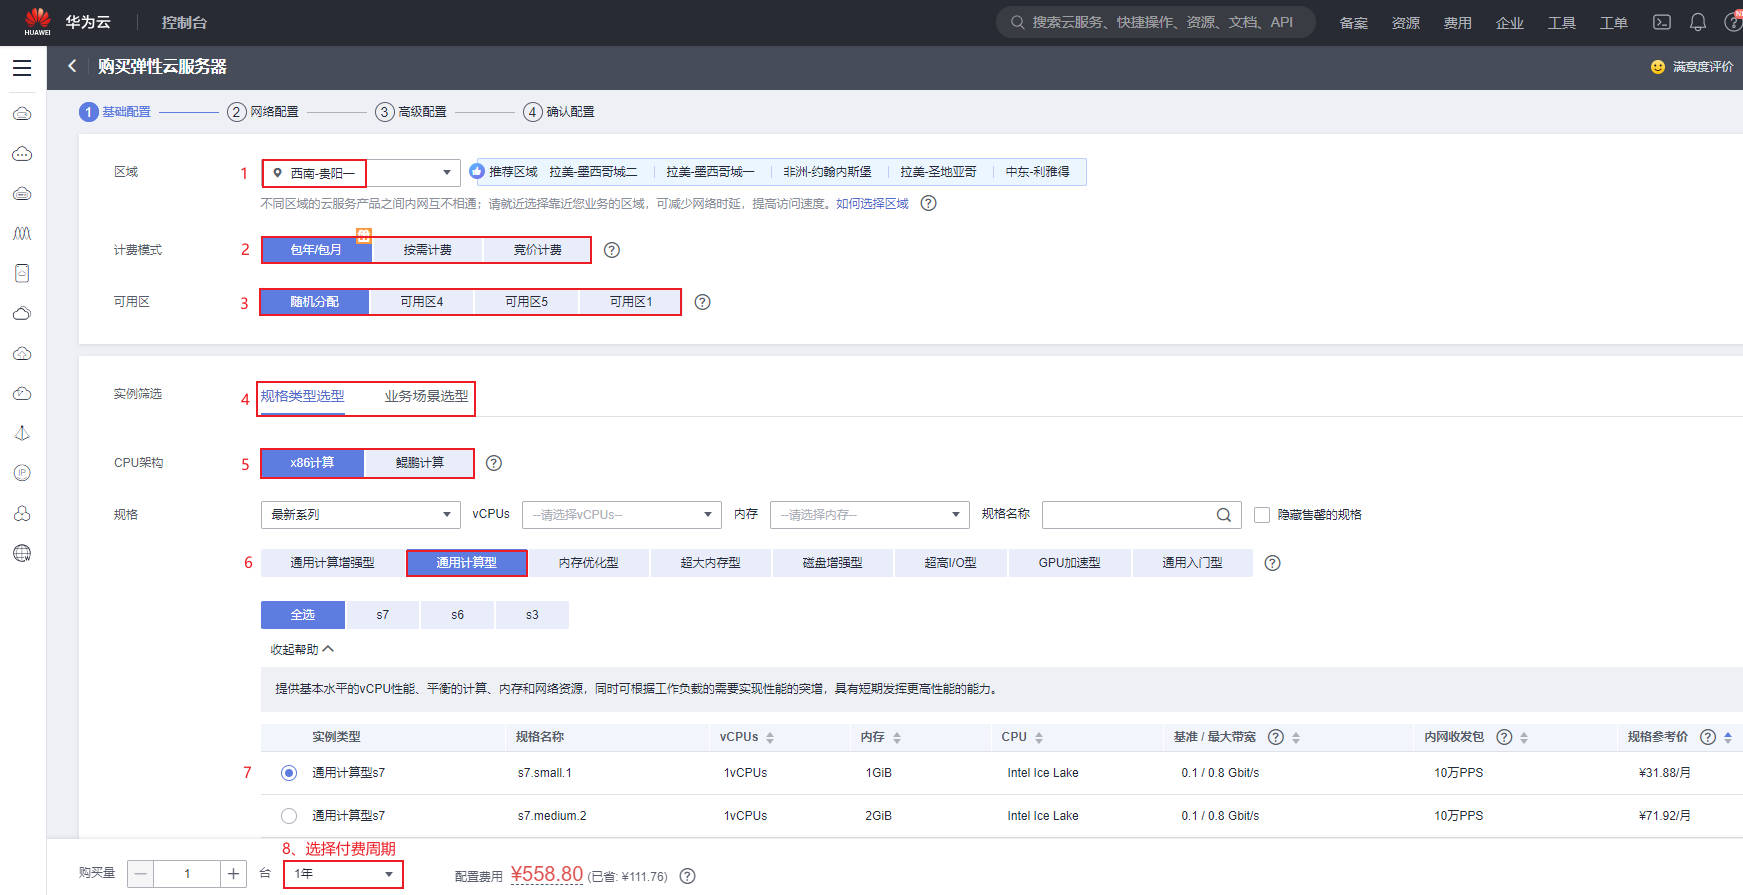
Task: Click help icon beside 内网收发包 header
Action: point(1504,737)
